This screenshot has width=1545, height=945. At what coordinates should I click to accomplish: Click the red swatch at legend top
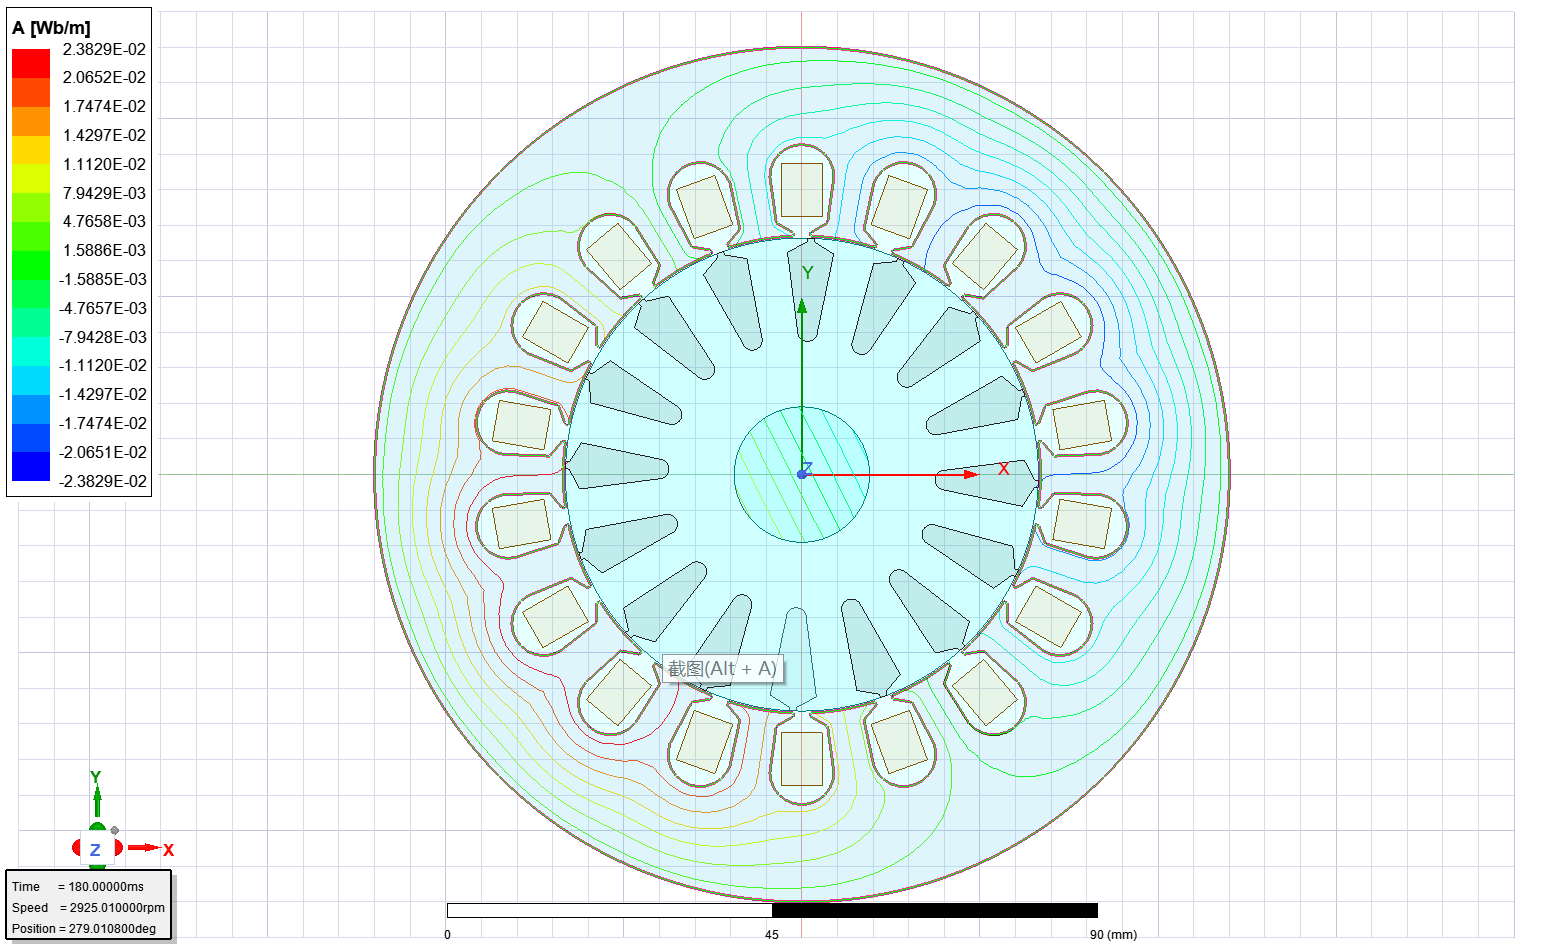click(31, 63)
